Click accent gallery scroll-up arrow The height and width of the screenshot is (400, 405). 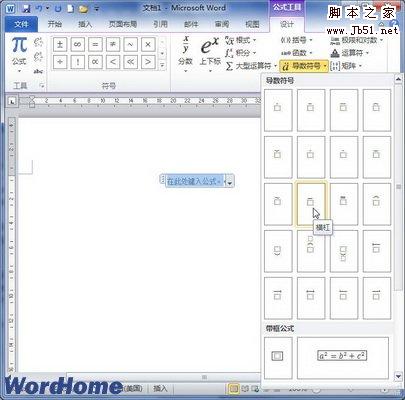click(x=398, y=79)
